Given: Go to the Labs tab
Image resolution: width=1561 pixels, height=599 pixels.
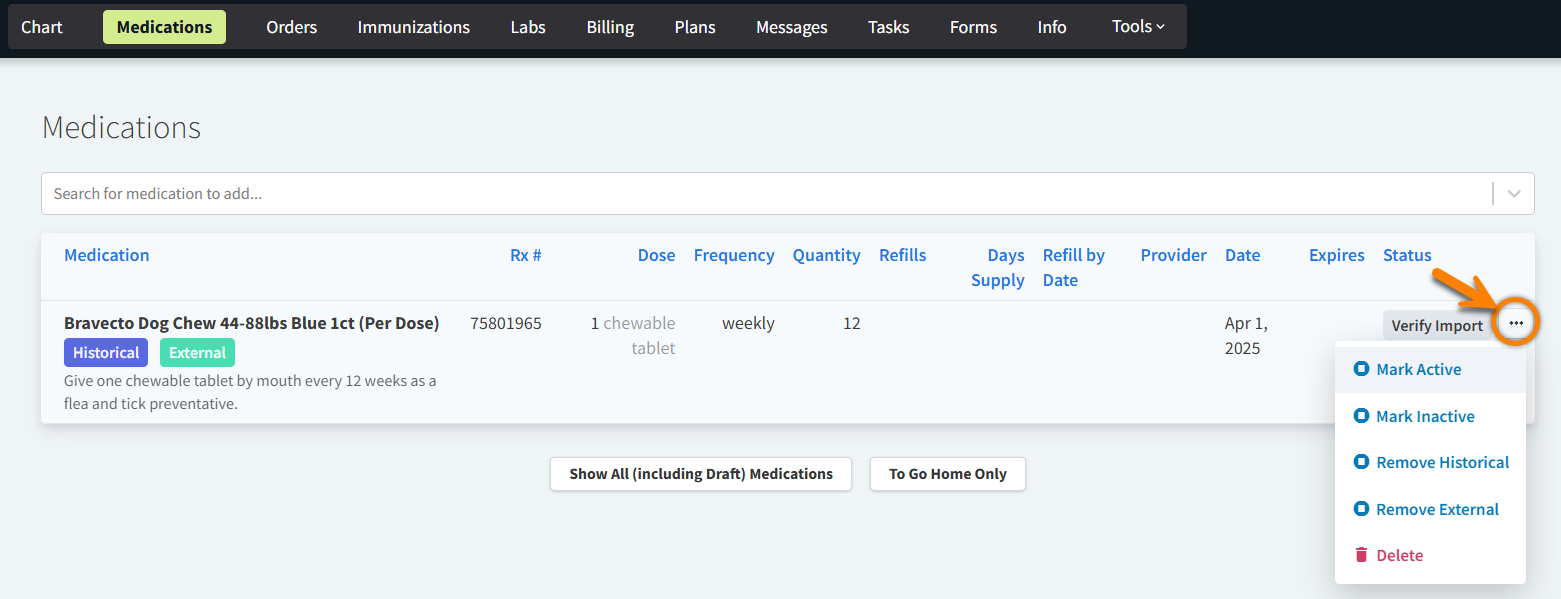Looking at the screenshot, I should click(528, 27).
